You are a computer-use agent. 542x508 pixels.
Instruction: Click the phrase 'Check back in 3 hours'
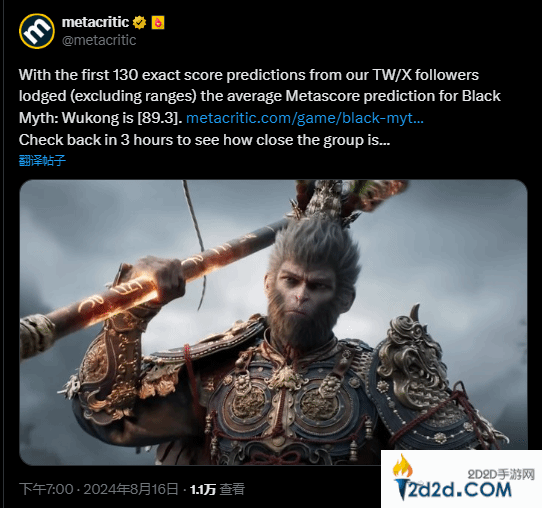pyautogui.click(x=95, y=140)
